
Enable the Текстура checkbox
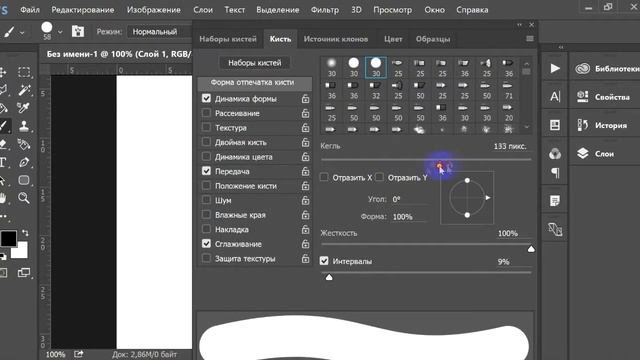click(206, 127)
